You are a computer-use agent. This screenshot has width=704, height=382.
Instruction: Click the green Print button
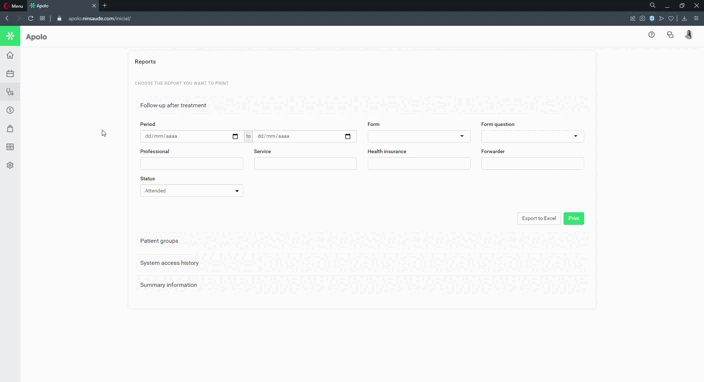pyautogui.click(x=574, y=219)
